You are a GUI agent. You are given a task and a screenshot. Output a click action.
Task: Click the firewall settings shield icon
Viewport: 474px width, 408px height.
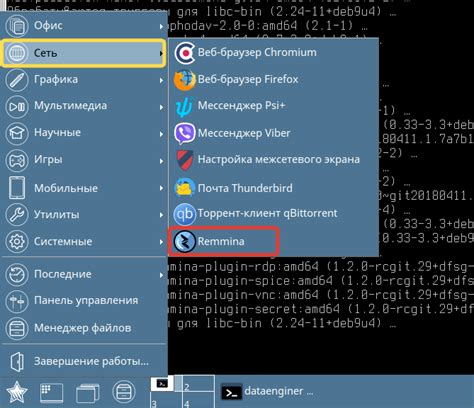coord(185,160)
